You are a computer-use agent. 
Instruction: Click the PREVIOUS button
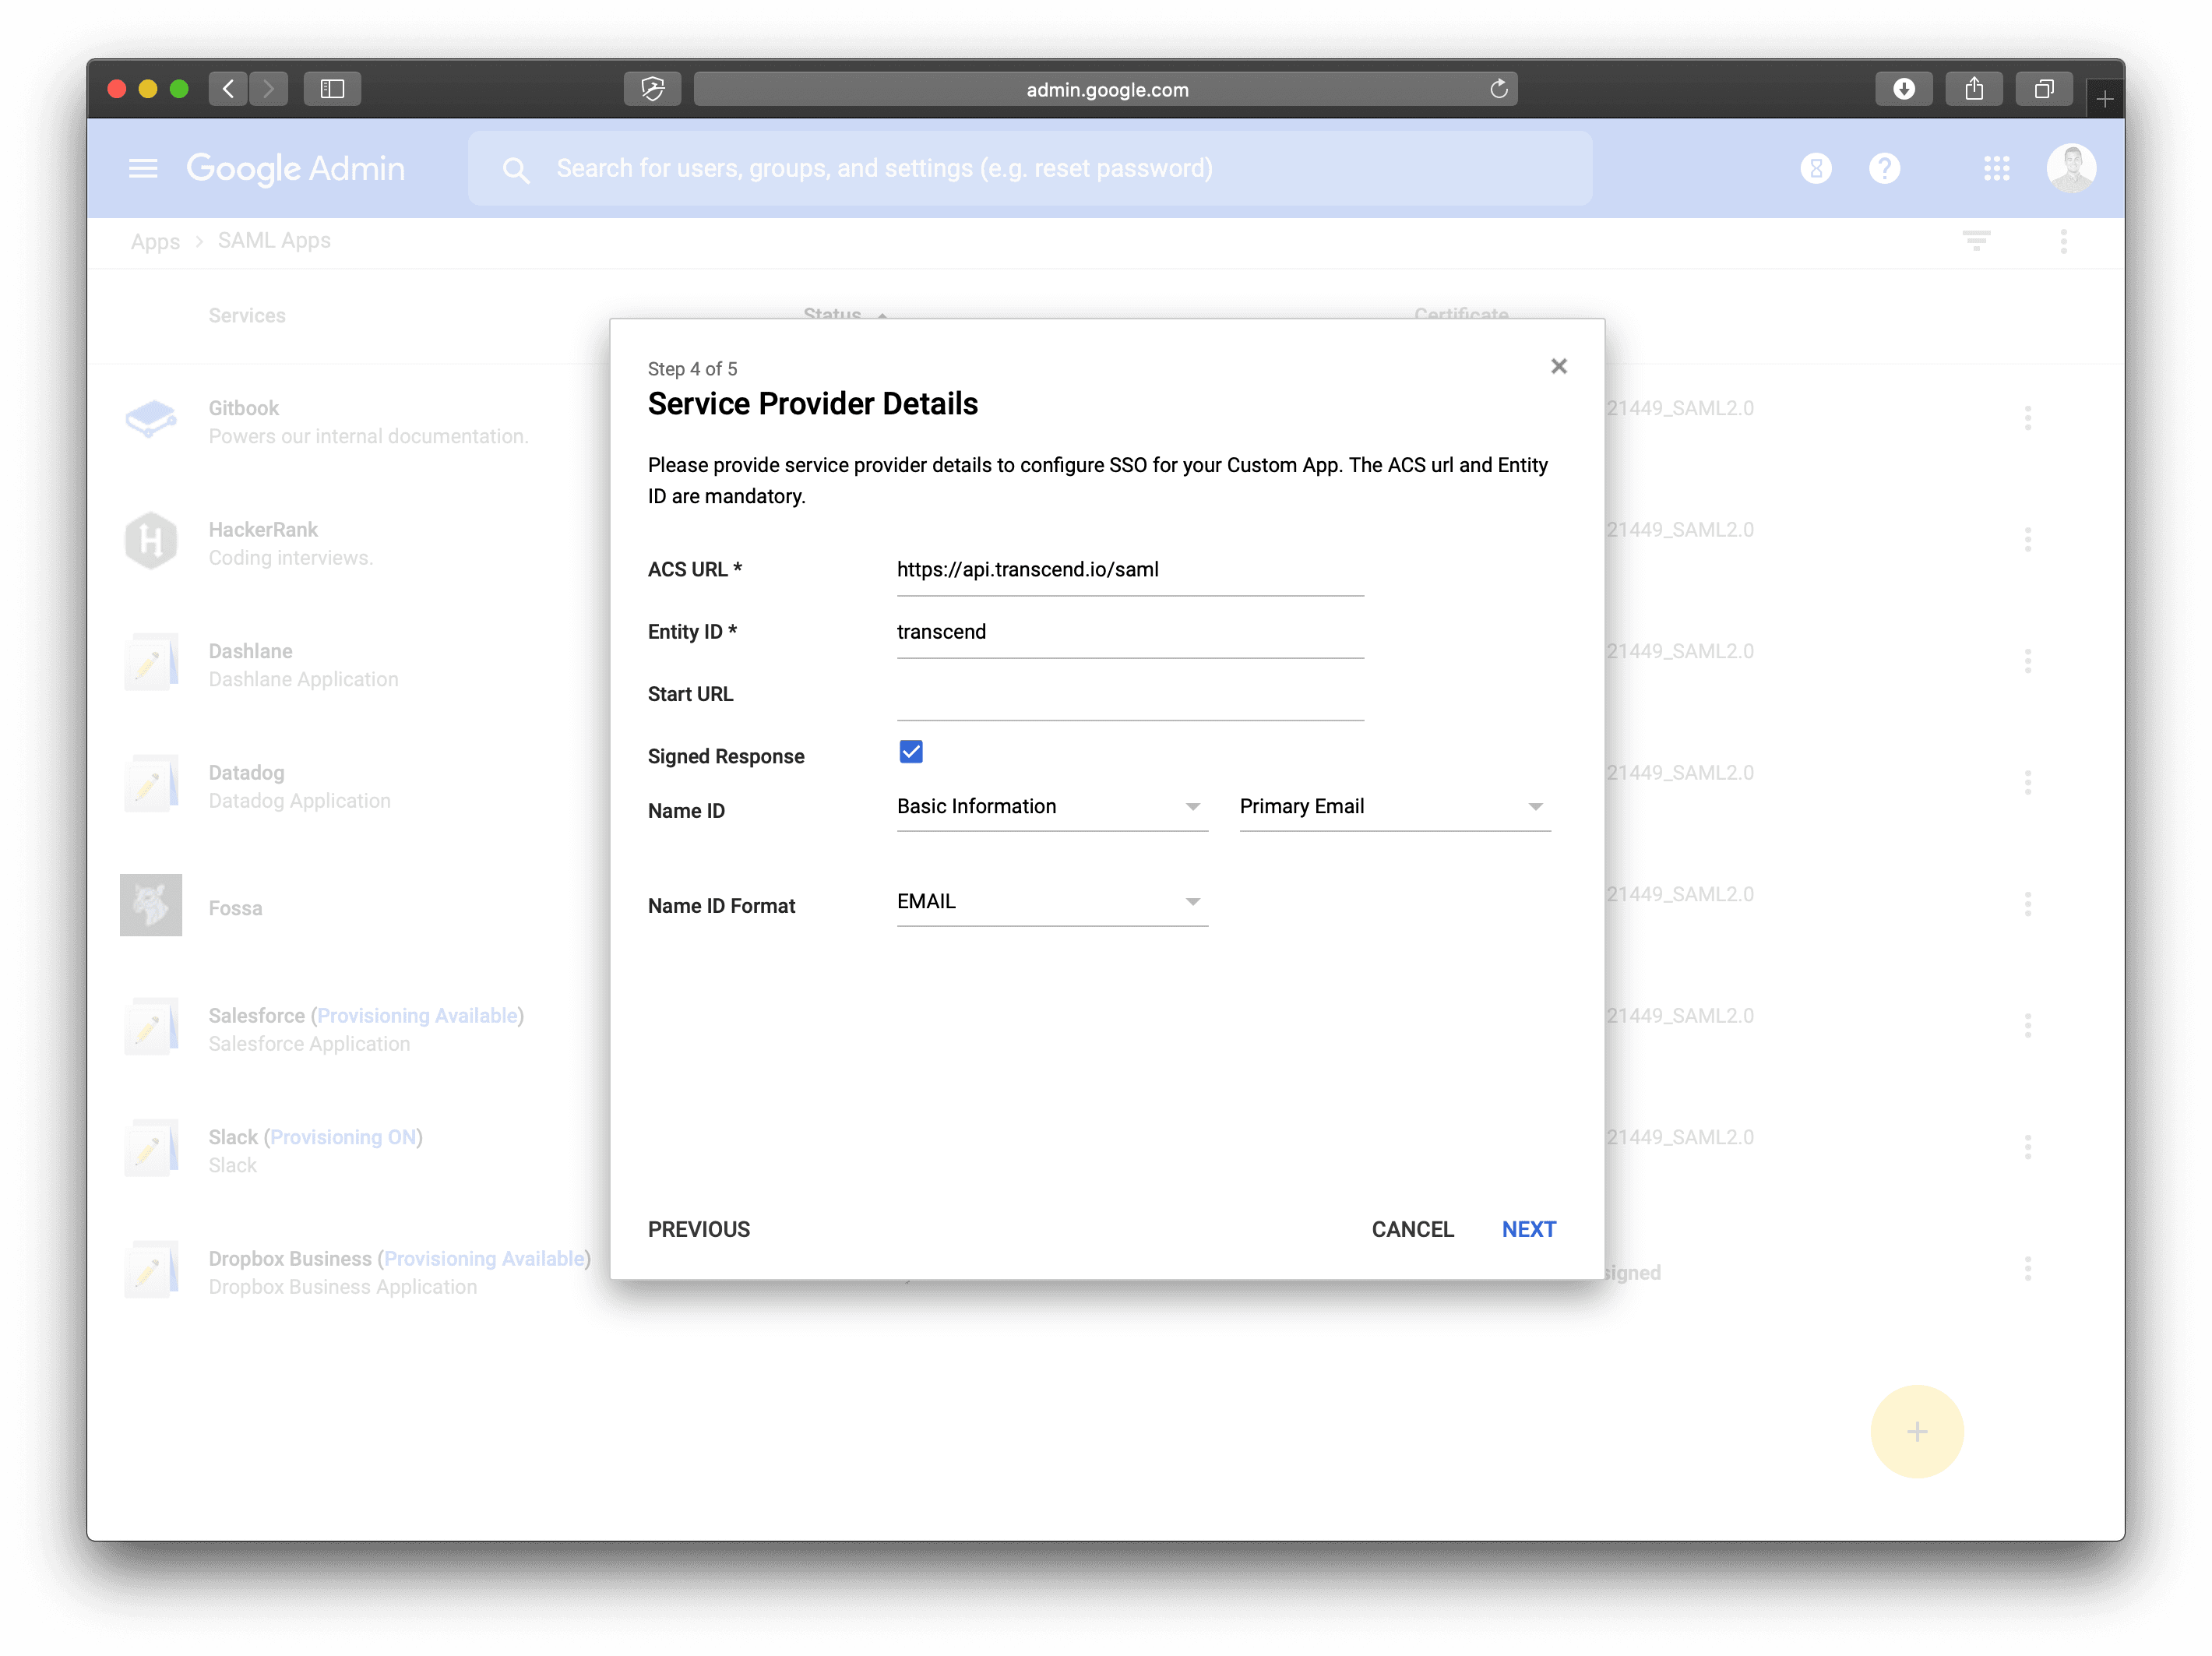coord(698,1229)
